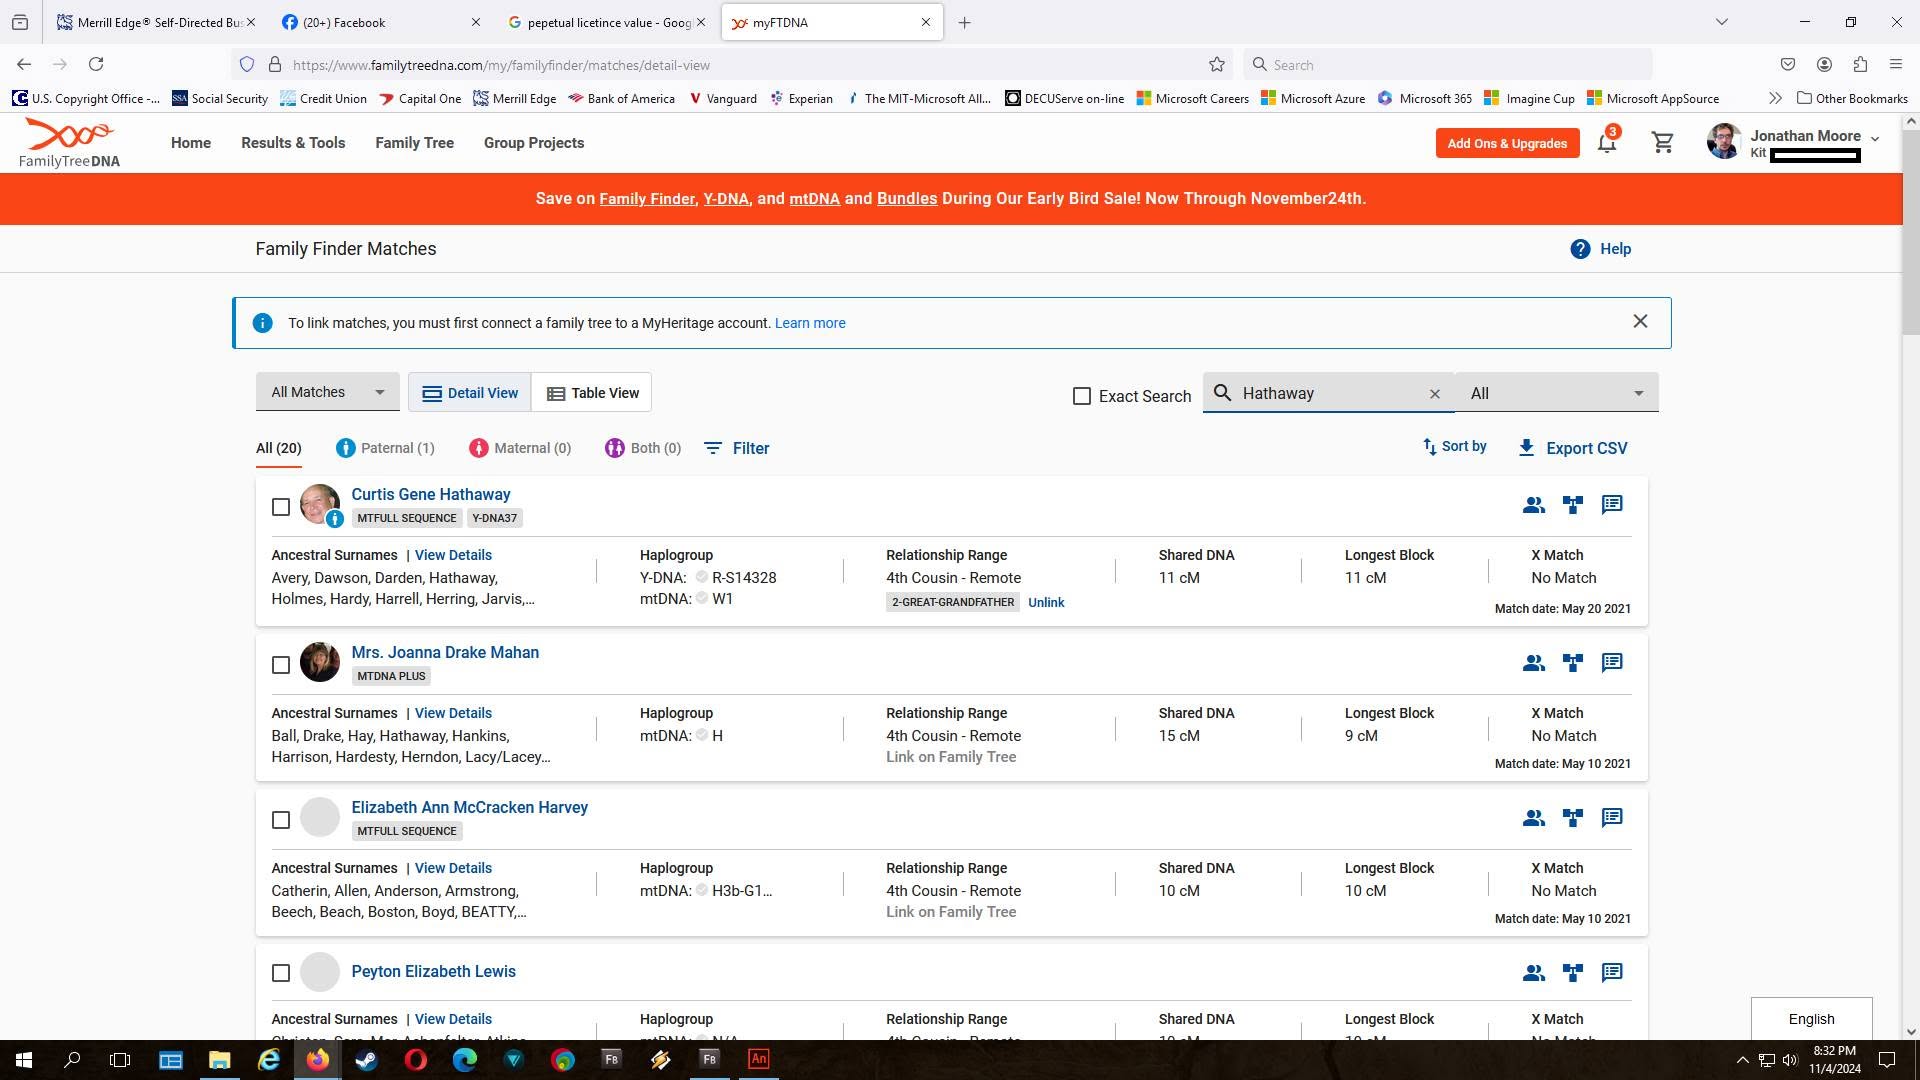Image resolution: width=1920 pixels, height=1080 pixels.
Task: Check the box beside Curtis Gene Hathaway
Action: tap(281, 507)
